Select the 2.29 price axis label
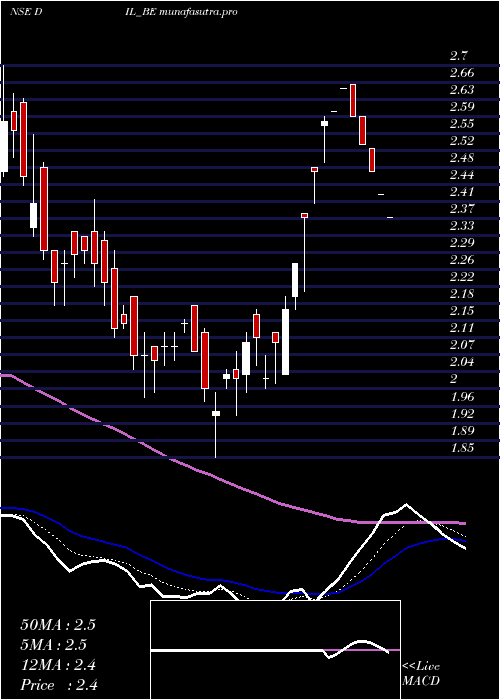This screenshot has width=500, height=700. (462, 243)
